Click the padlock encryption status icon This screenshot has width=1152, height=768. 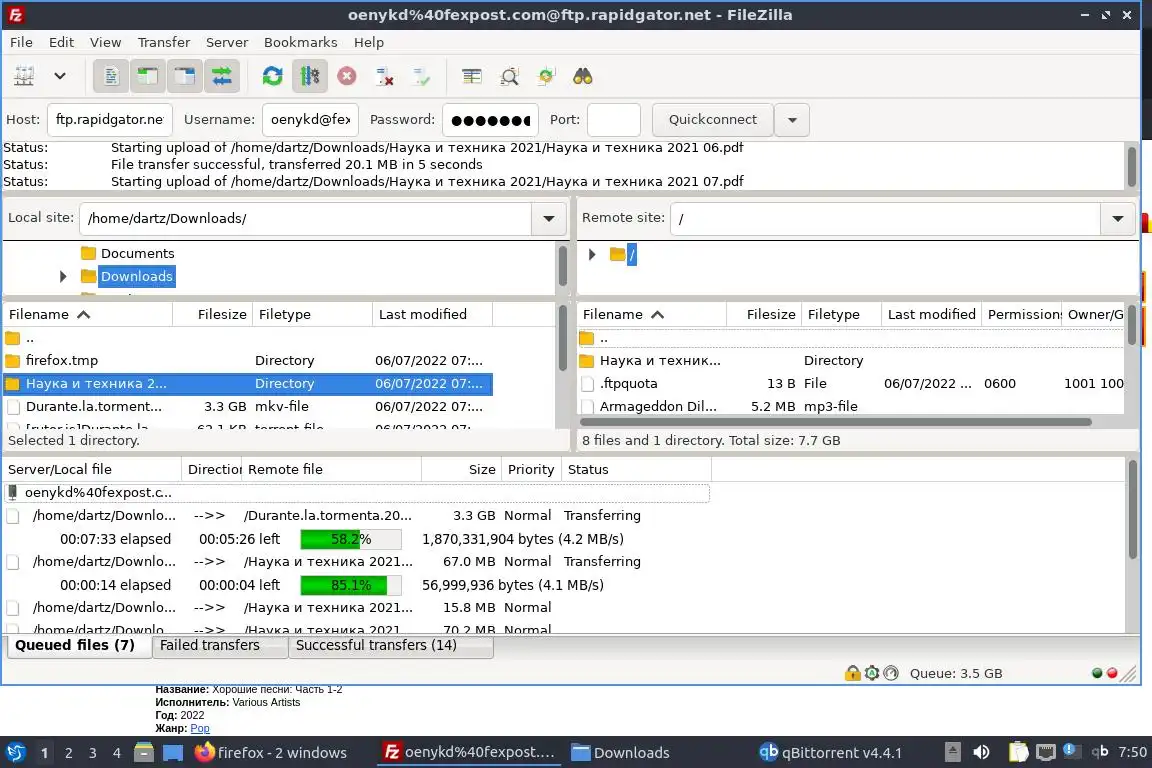pyautogui.click(x=852, y=672)
